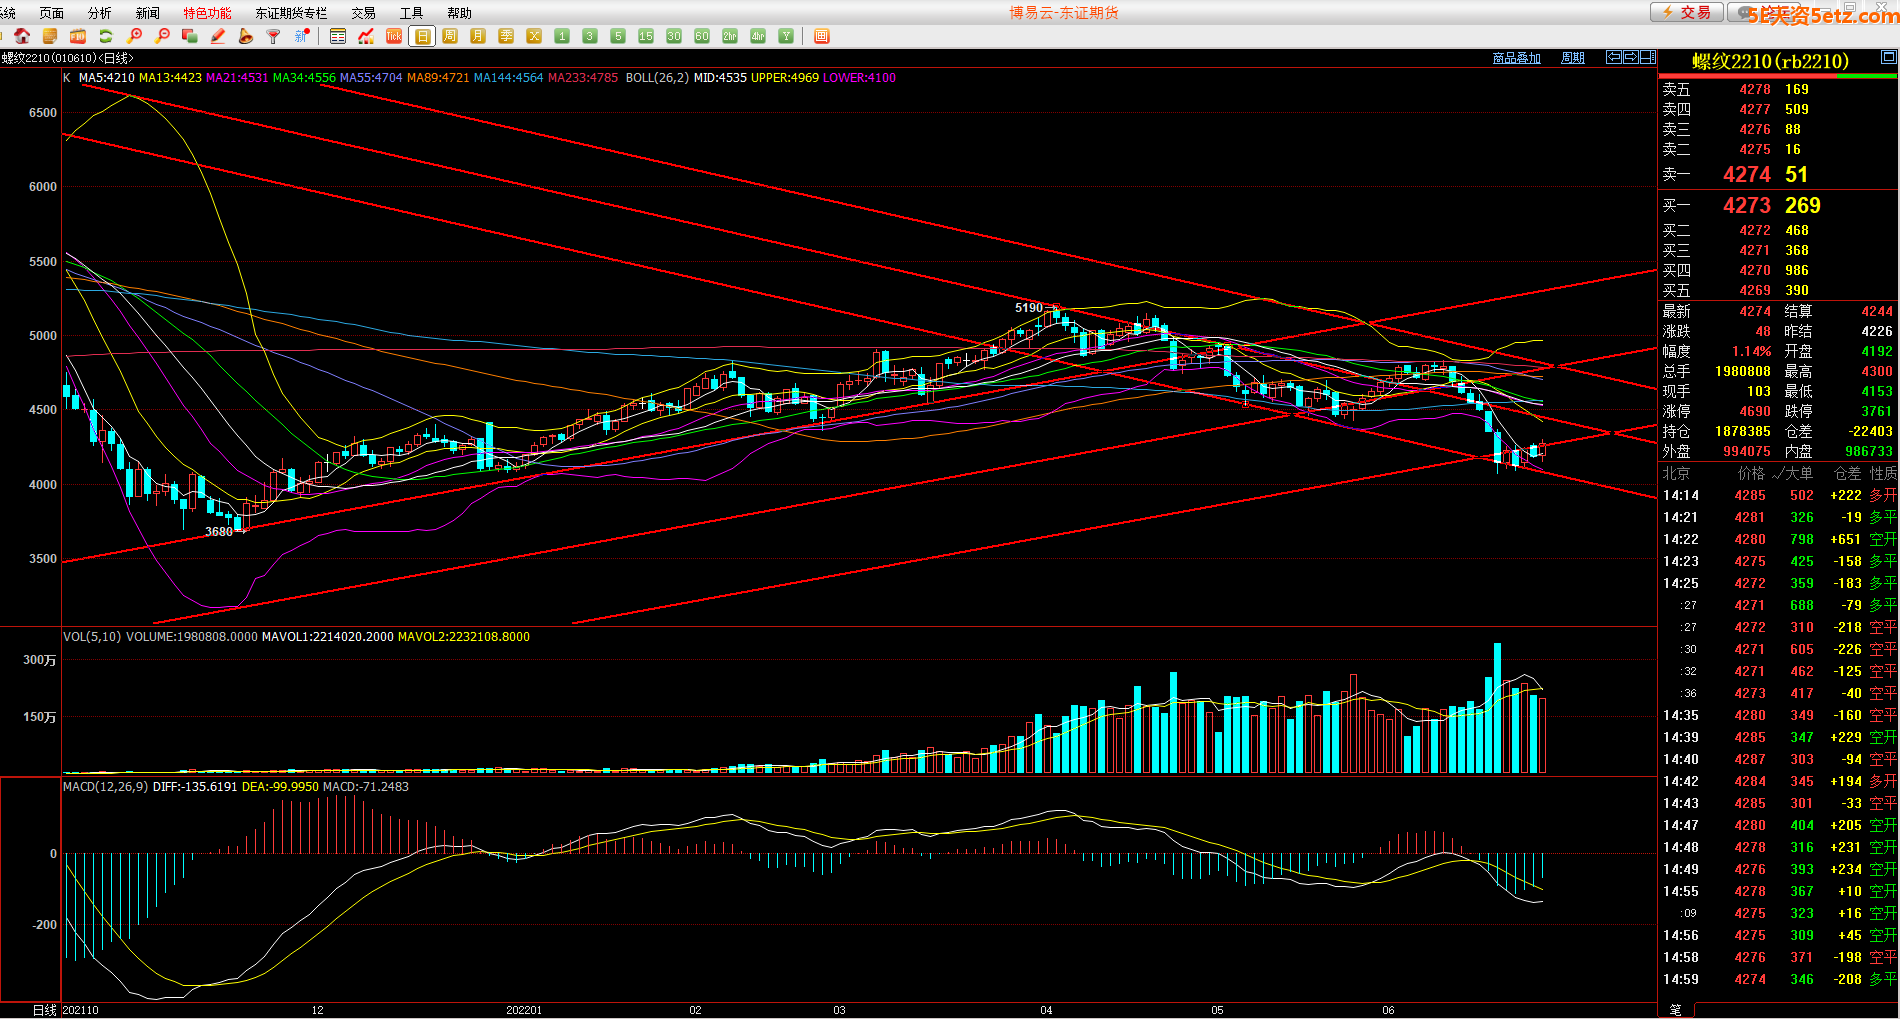Select the 笔 tab below trade list

point(1676,1010)
